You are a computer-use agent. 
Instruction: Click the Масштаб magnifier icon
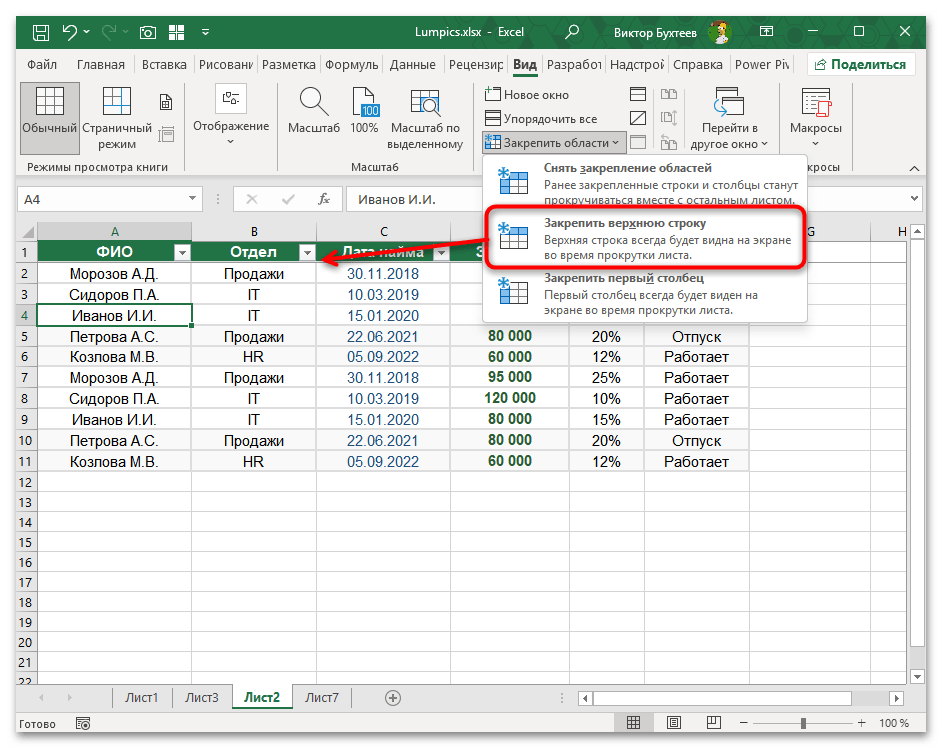click(314, 104)
